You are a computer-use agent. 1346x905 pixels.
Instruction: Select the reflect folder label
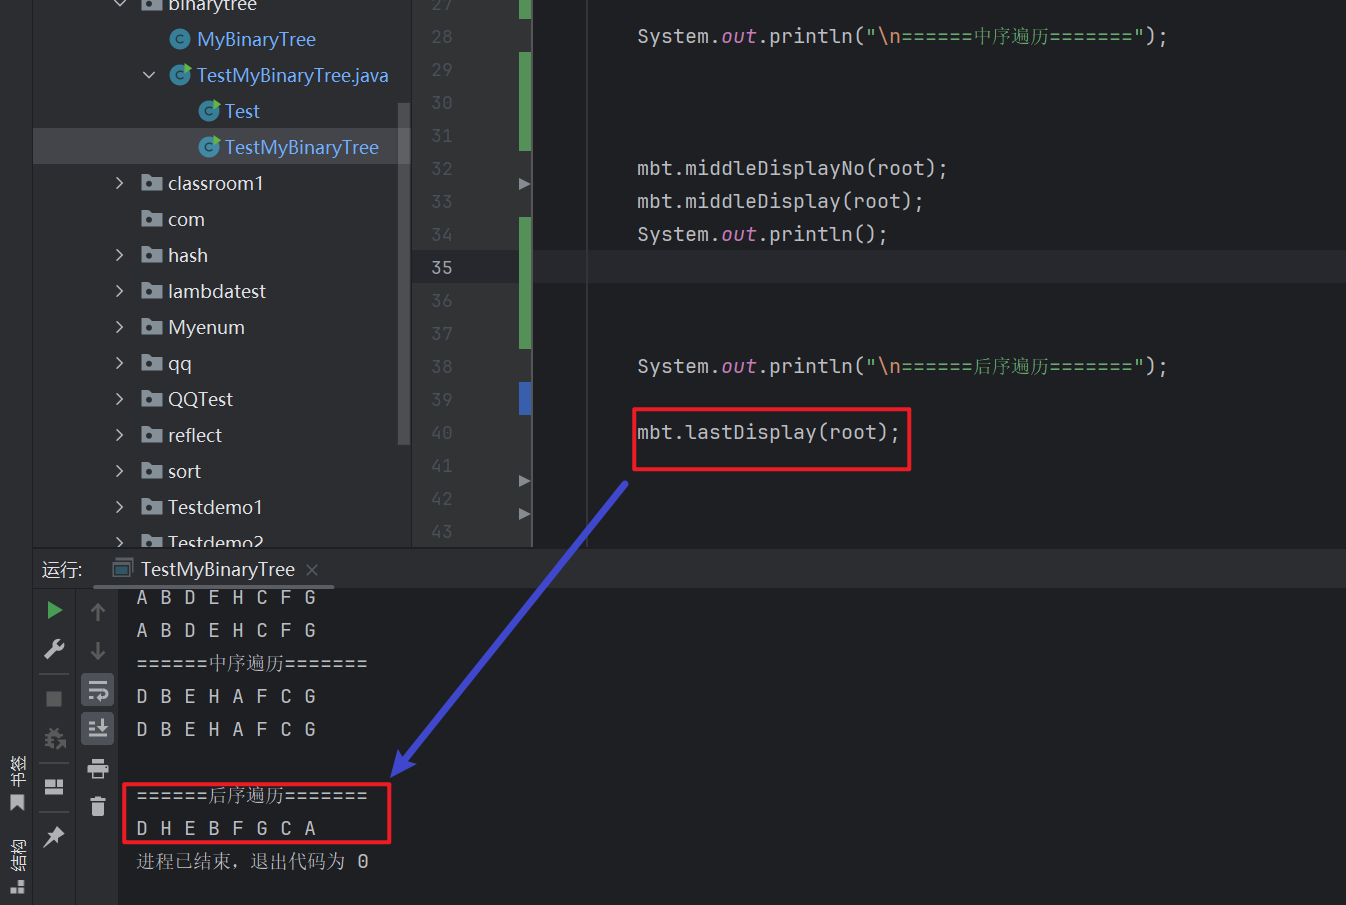pos(195,435)
